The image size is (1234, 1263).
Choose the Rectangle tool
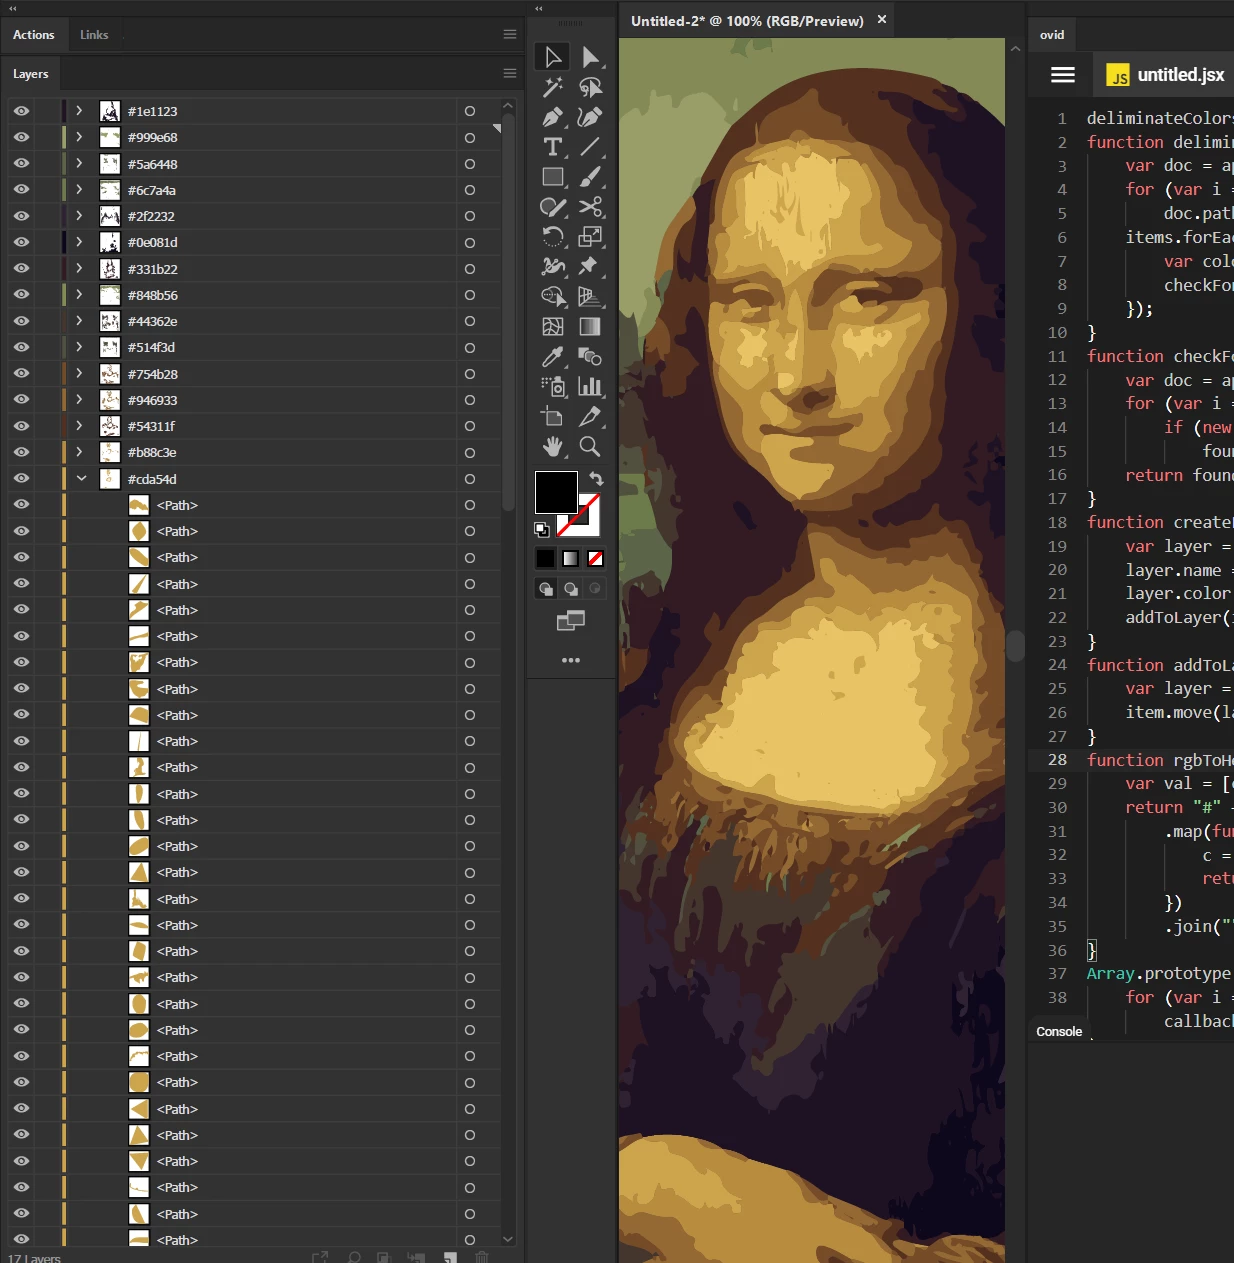click(552, 177)
